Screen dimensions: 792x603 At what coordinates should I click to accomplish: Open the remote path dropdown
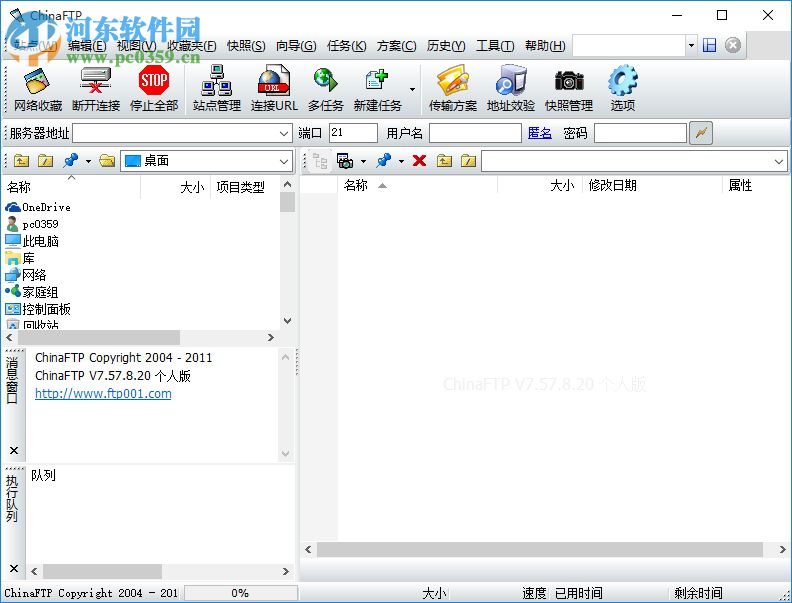tap(778, 162)
